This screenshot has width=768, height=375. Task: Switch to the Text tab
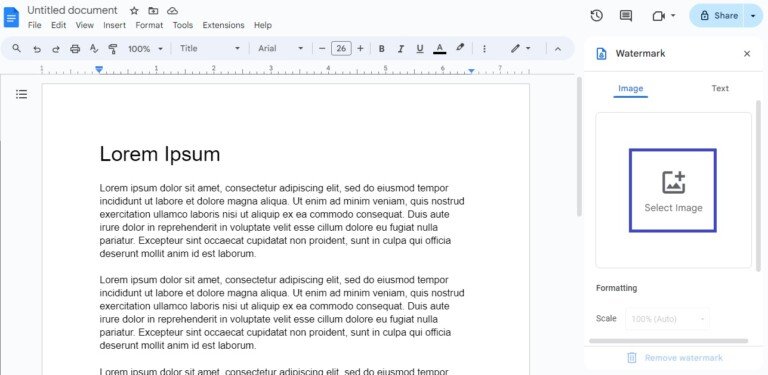(720, 89)
